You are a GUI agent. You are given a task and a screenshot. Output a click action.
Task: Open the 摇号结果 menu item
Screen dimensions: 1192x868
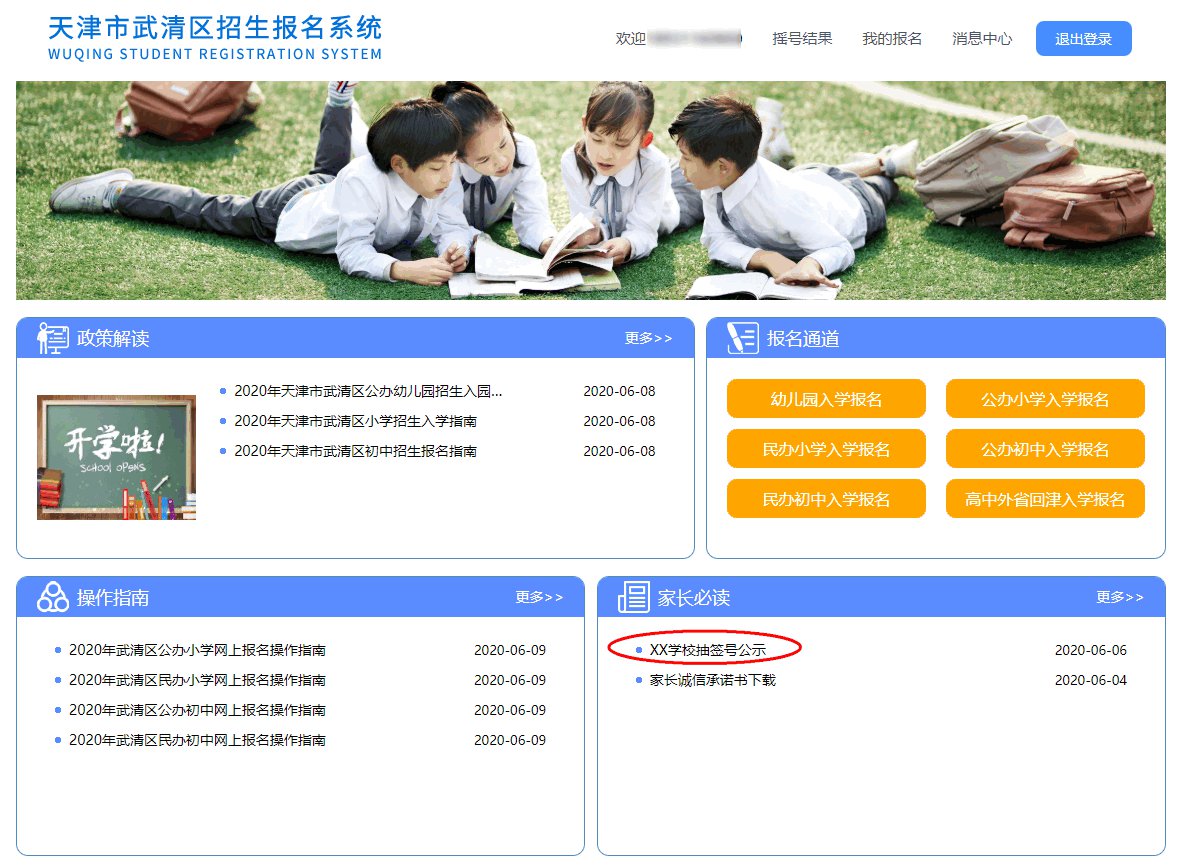tap(802, 39)
